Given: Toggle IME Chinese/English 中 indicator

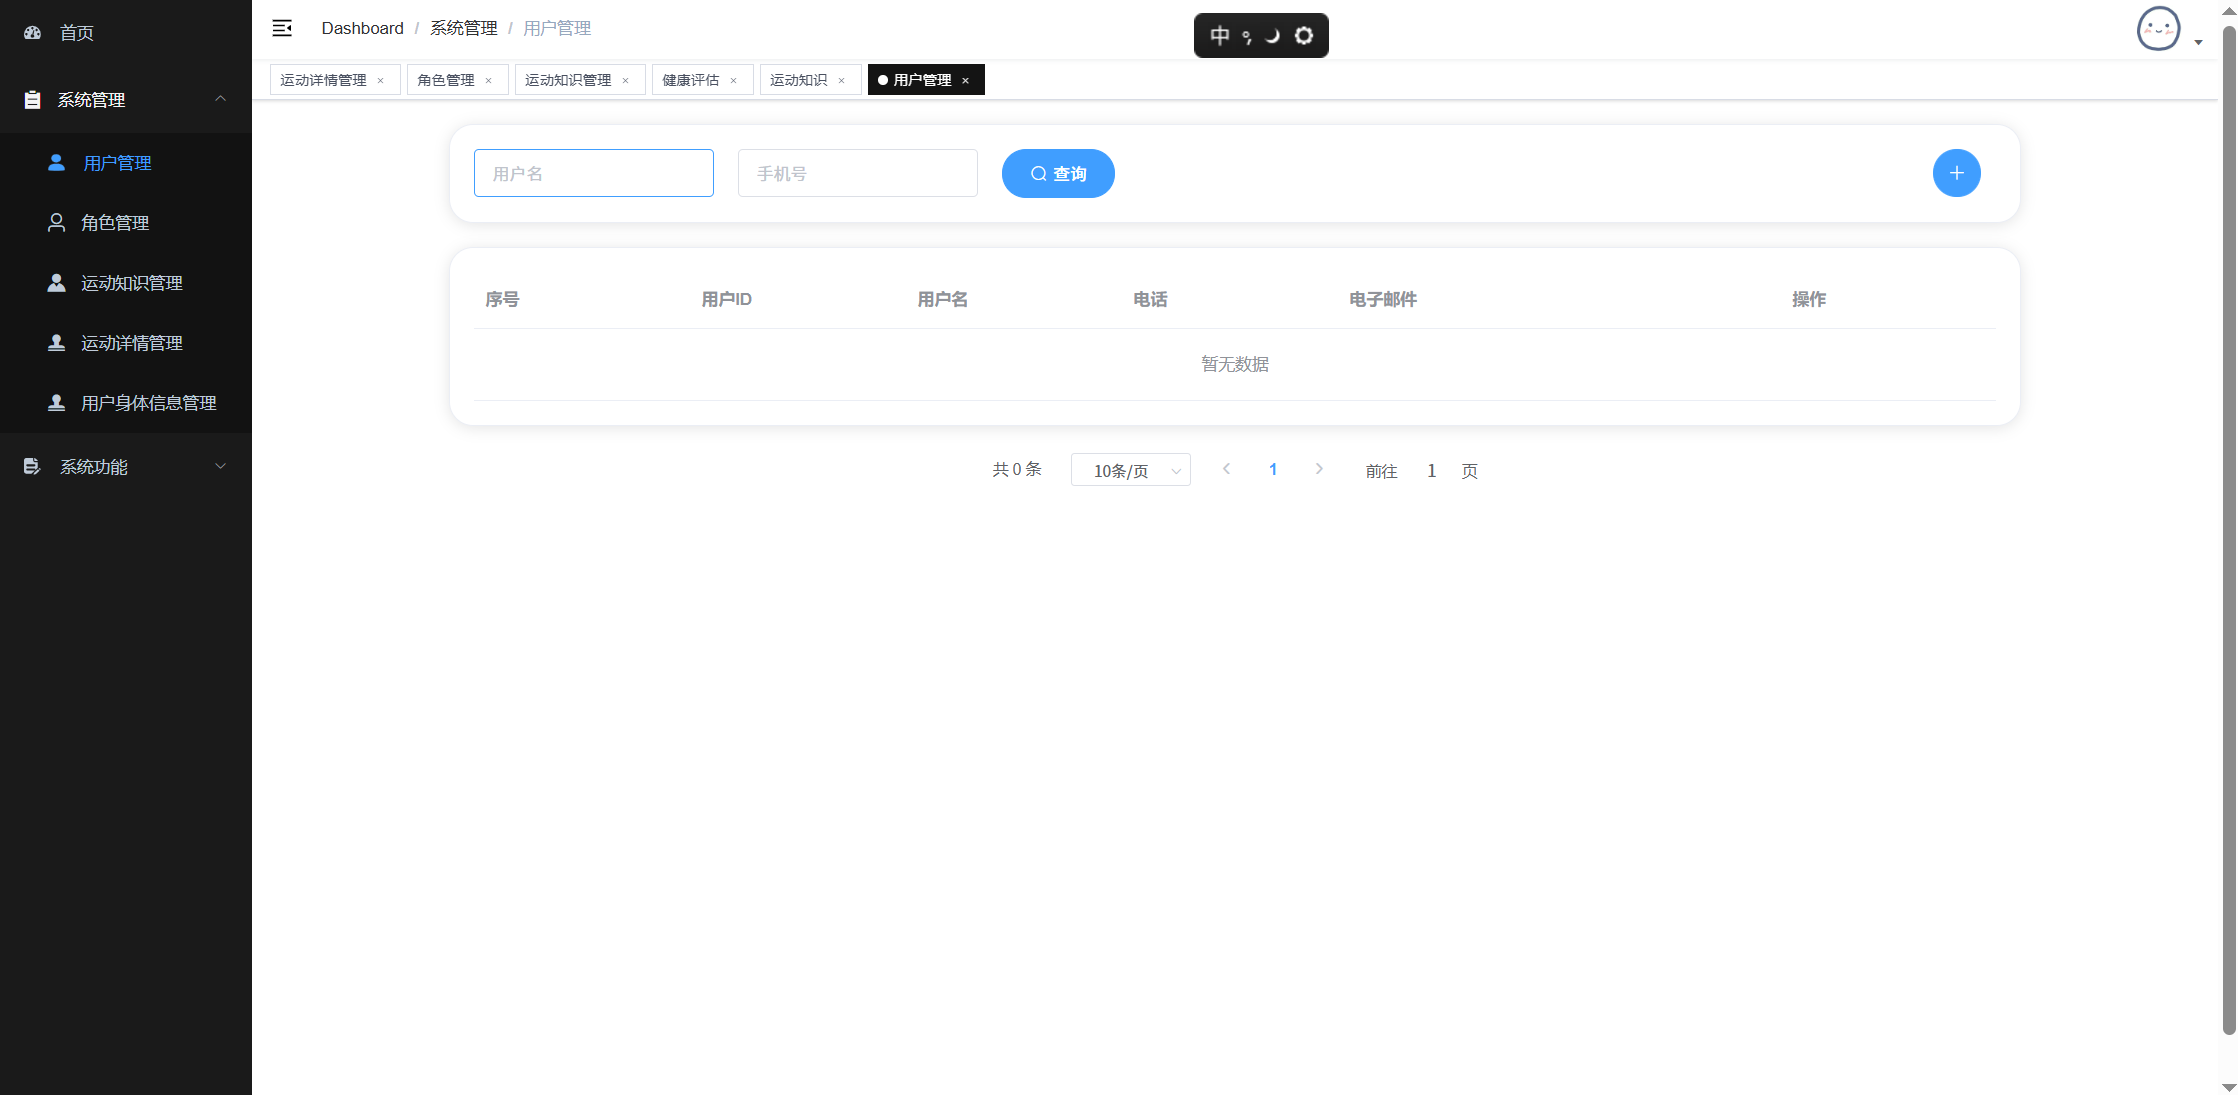Looking at the screenshot, I should [1219, 36].
